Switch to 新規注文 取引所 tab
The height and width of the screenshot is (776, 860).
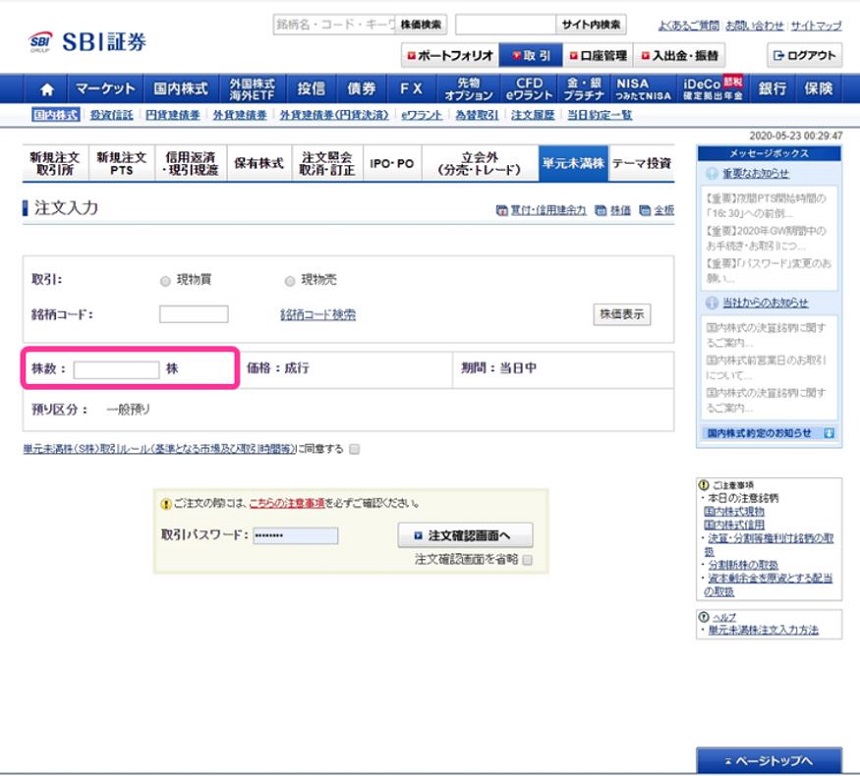(x=55, y=163)
